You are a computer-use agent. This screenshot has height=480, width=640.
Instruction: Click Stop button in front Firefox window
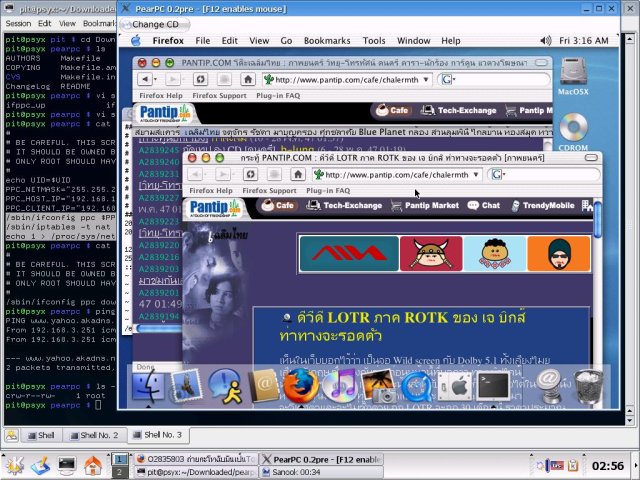274,174
